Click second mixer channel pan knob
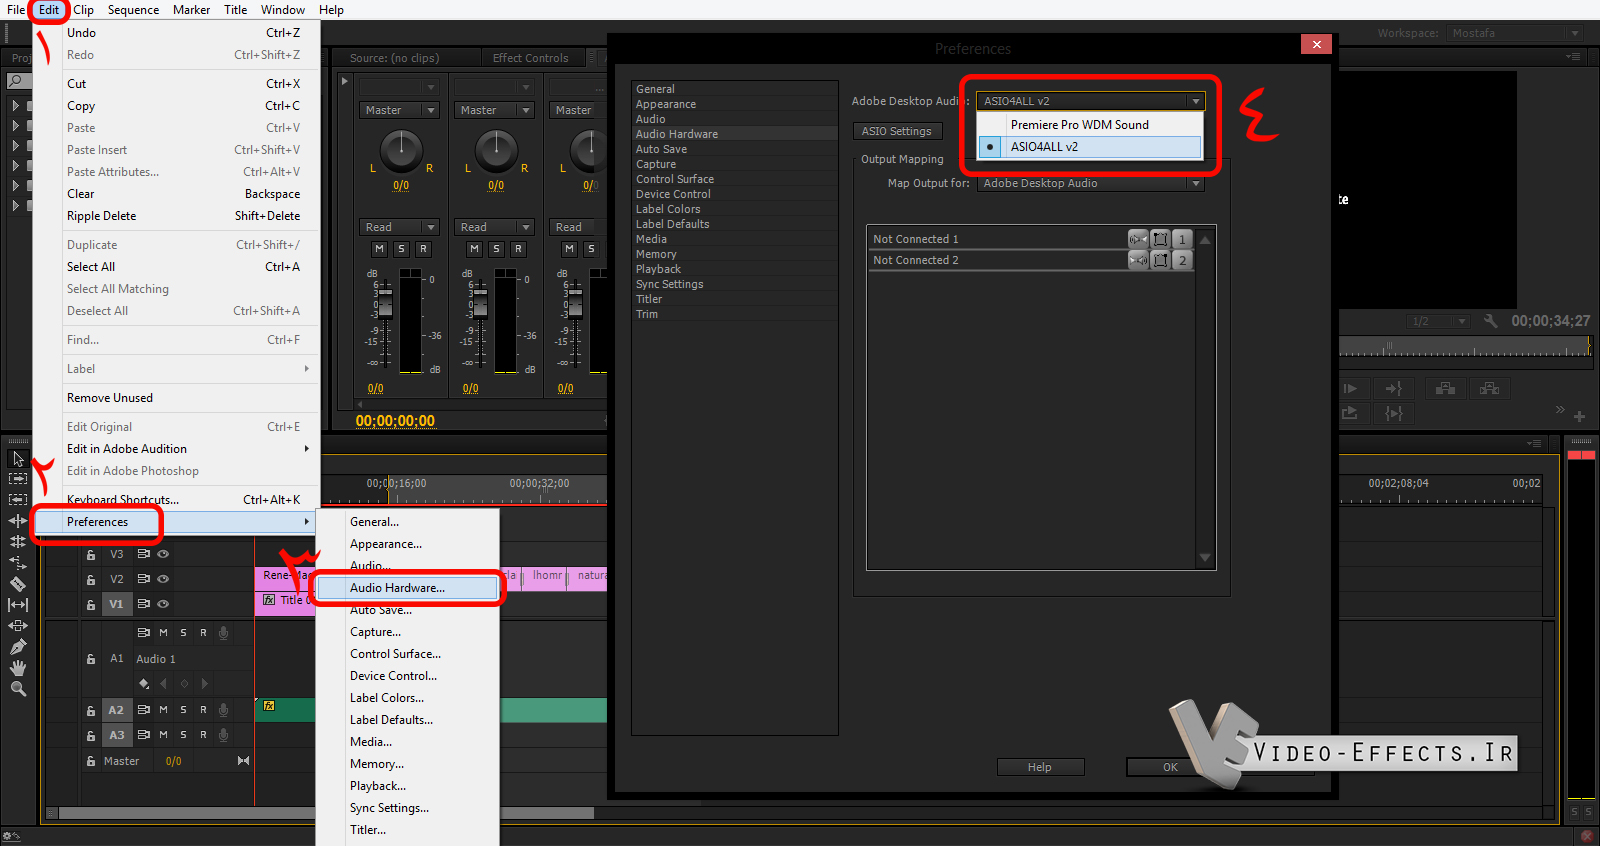The image size is (1600, 846). coord(497,149)
